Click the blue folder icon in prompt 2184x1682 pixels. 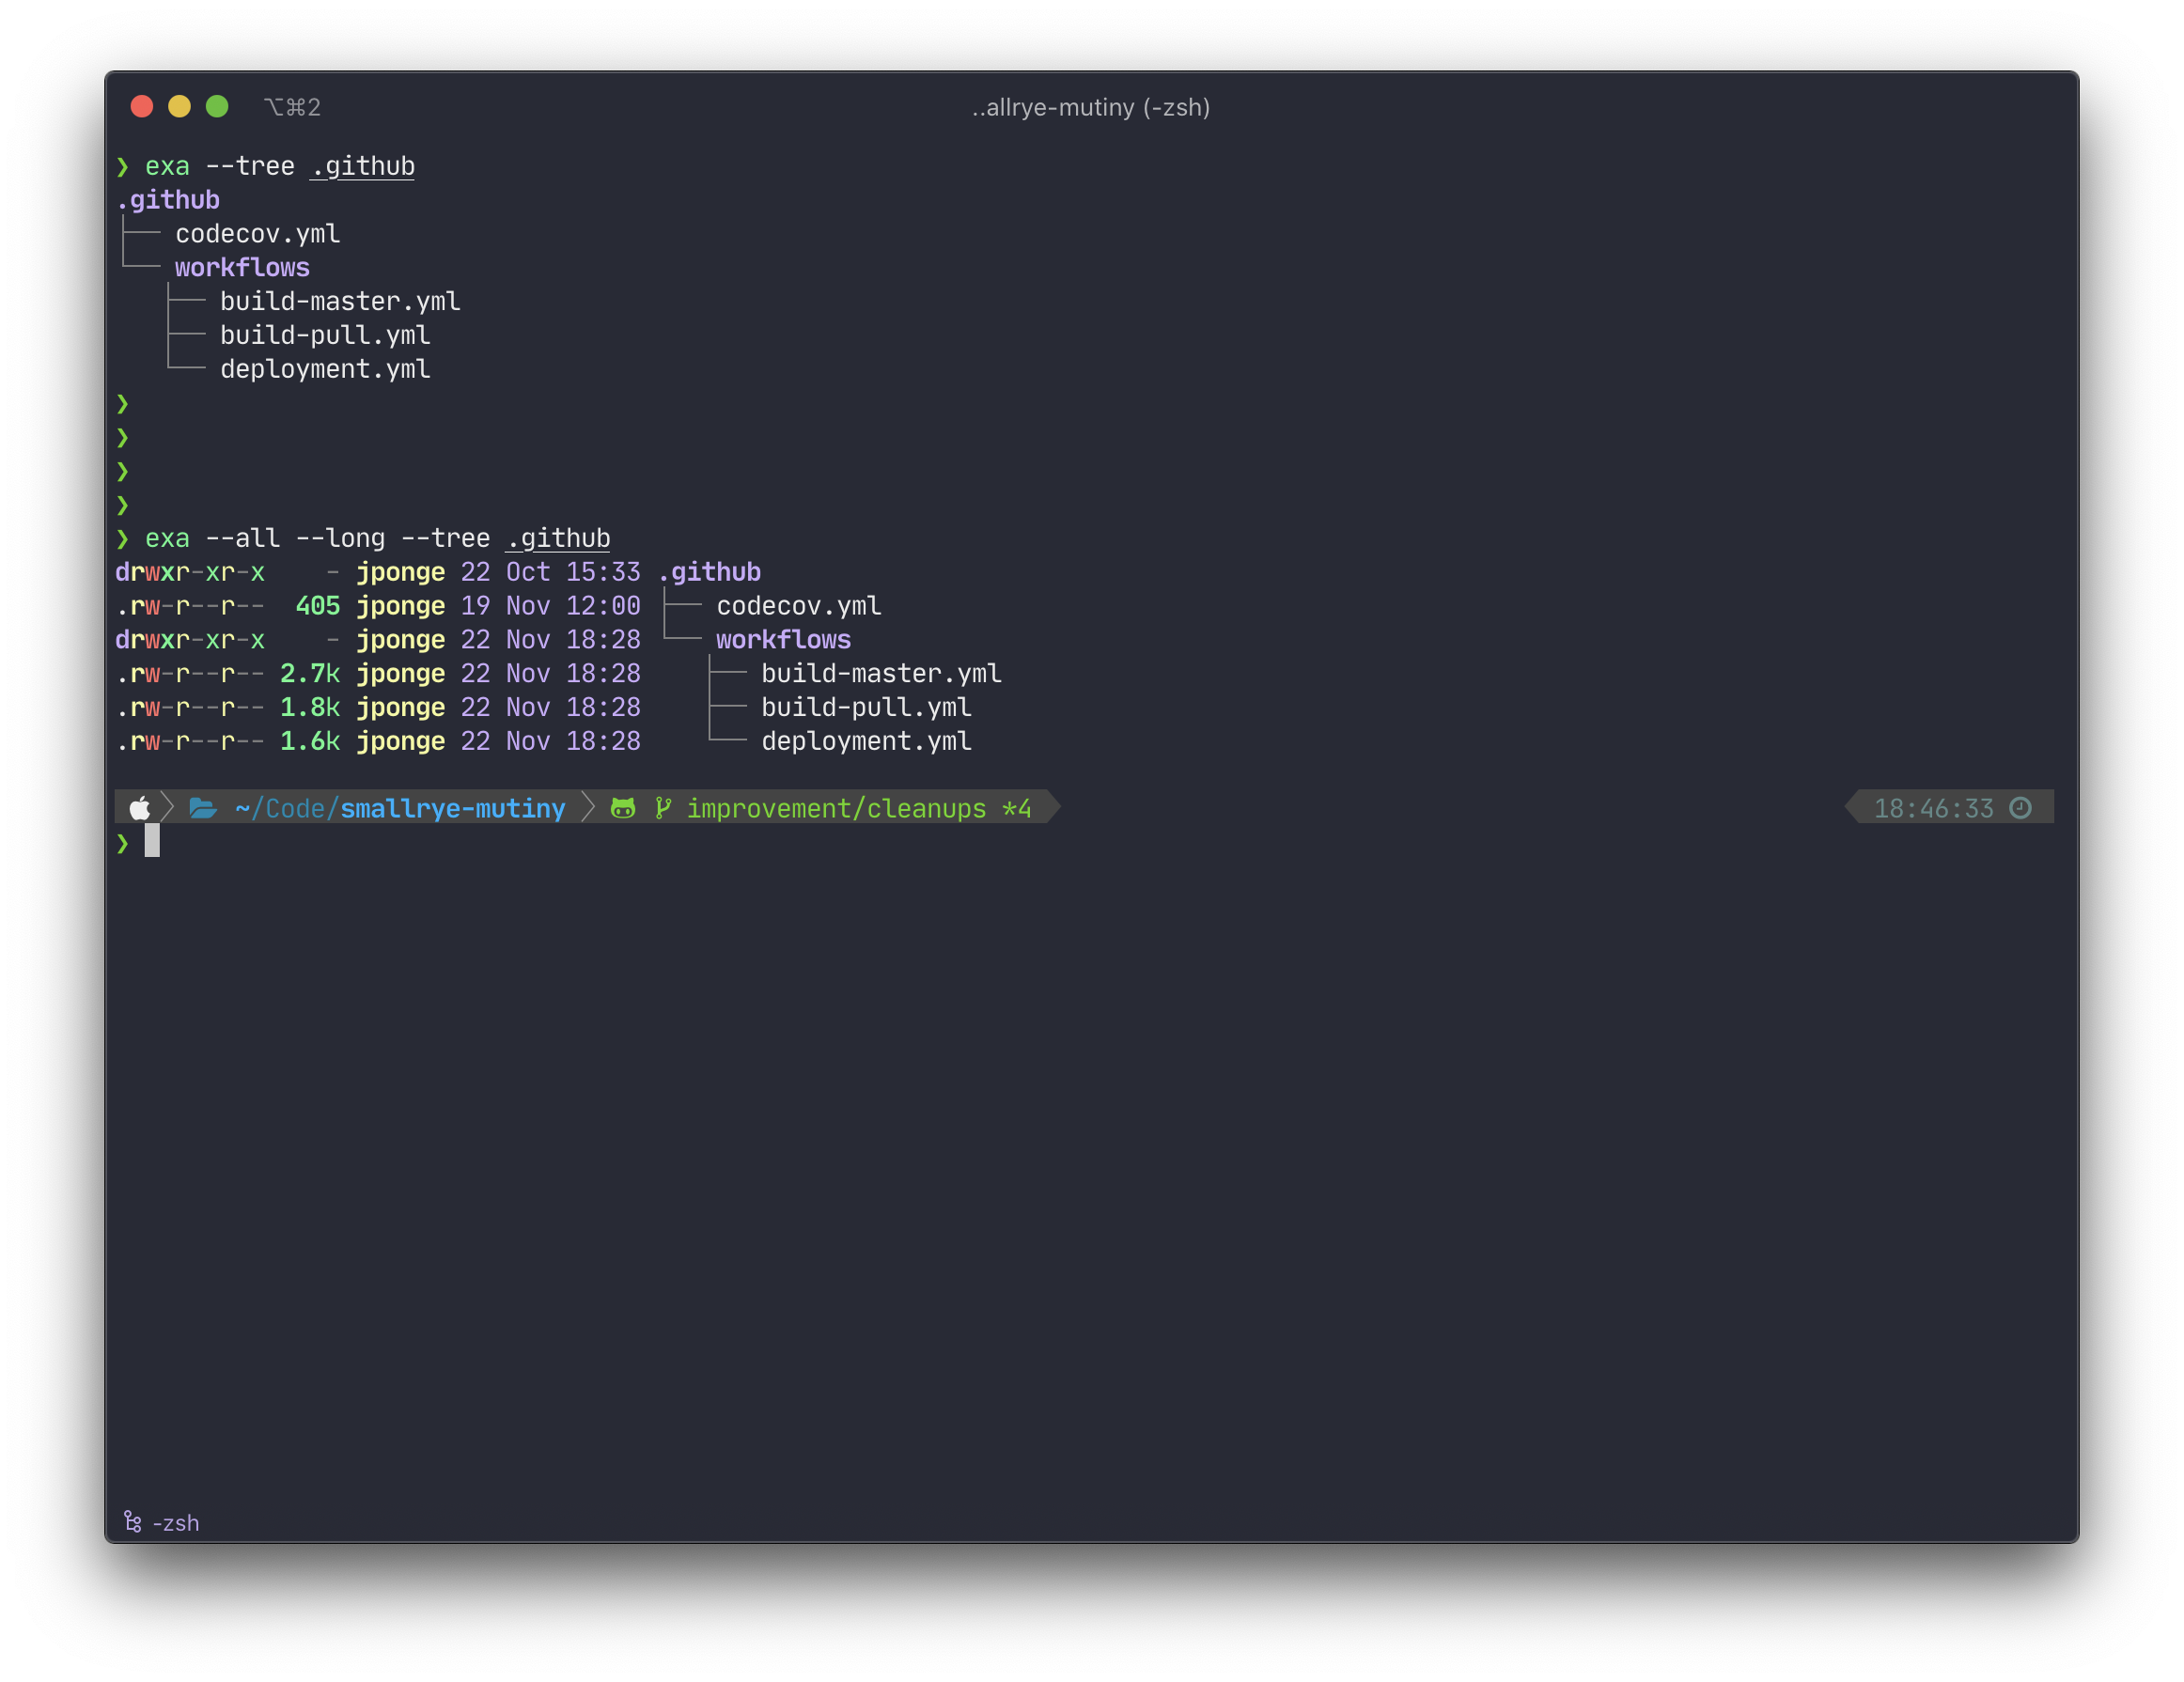click(x=203, y=808)
